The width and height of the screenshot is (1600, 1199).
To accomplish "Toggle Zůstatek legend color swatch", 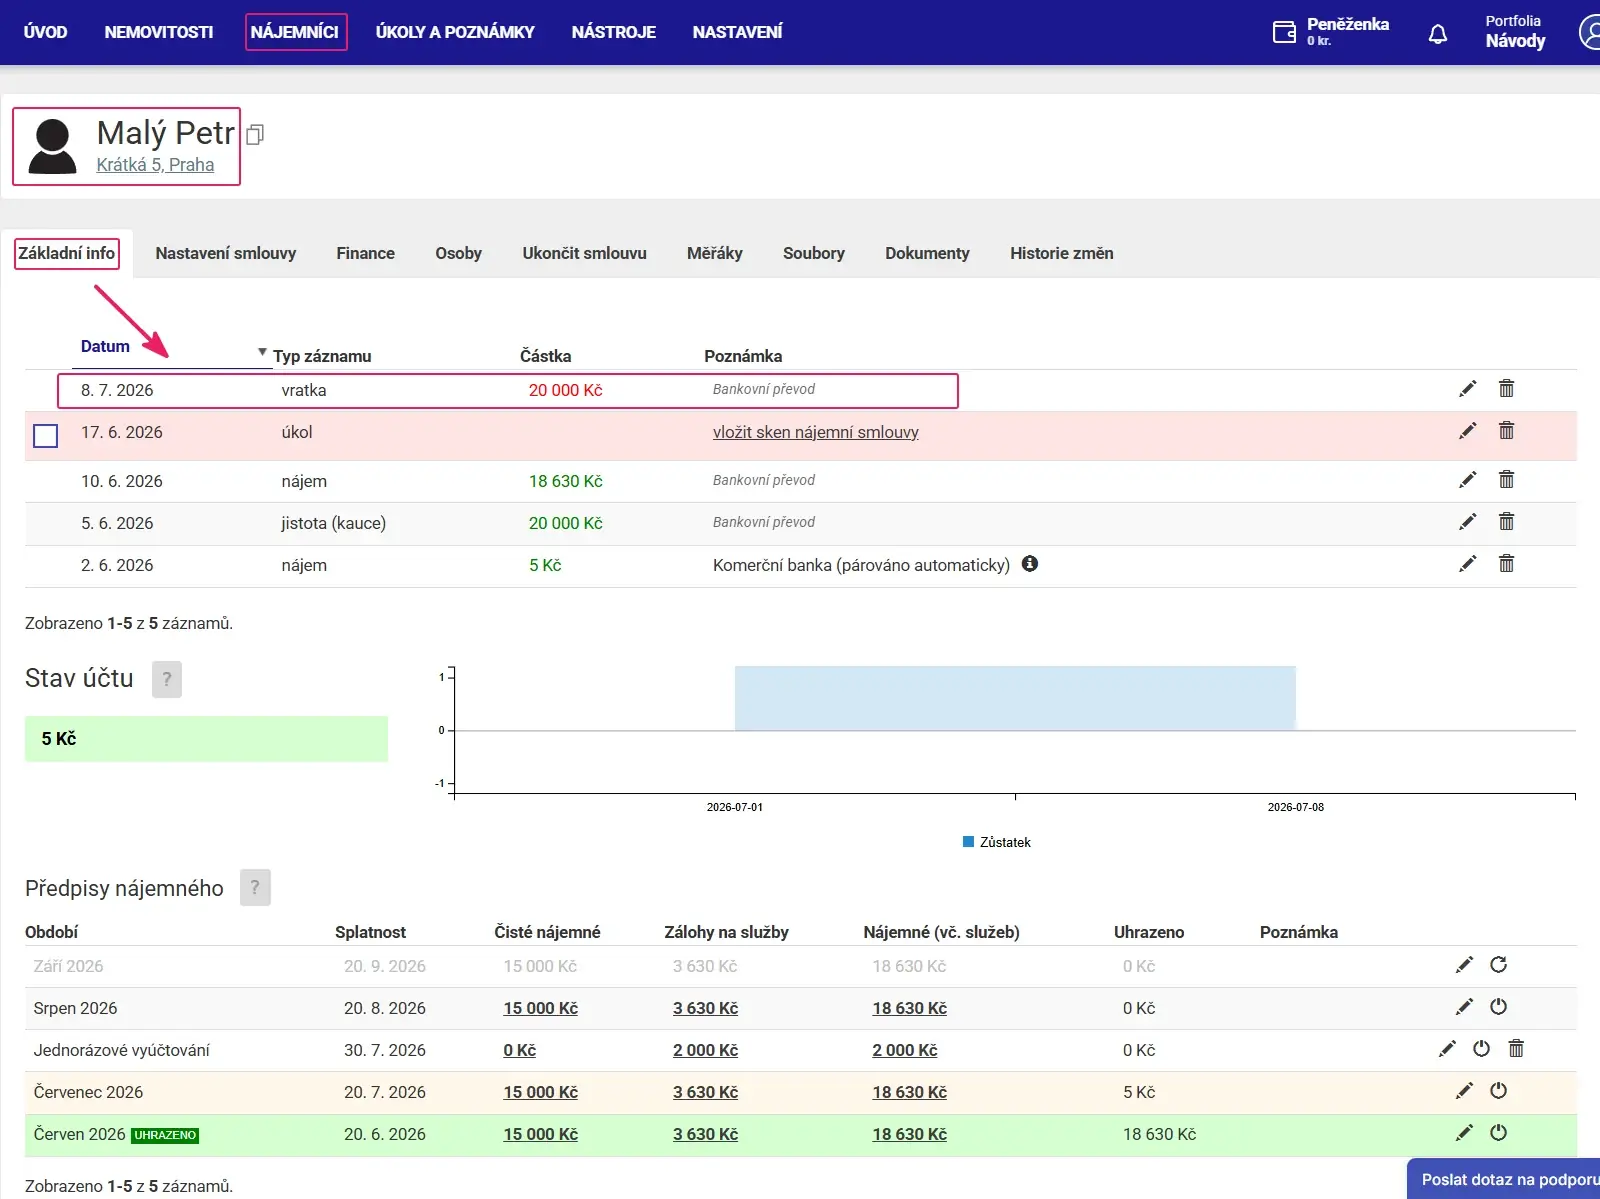I will point(968,842).
